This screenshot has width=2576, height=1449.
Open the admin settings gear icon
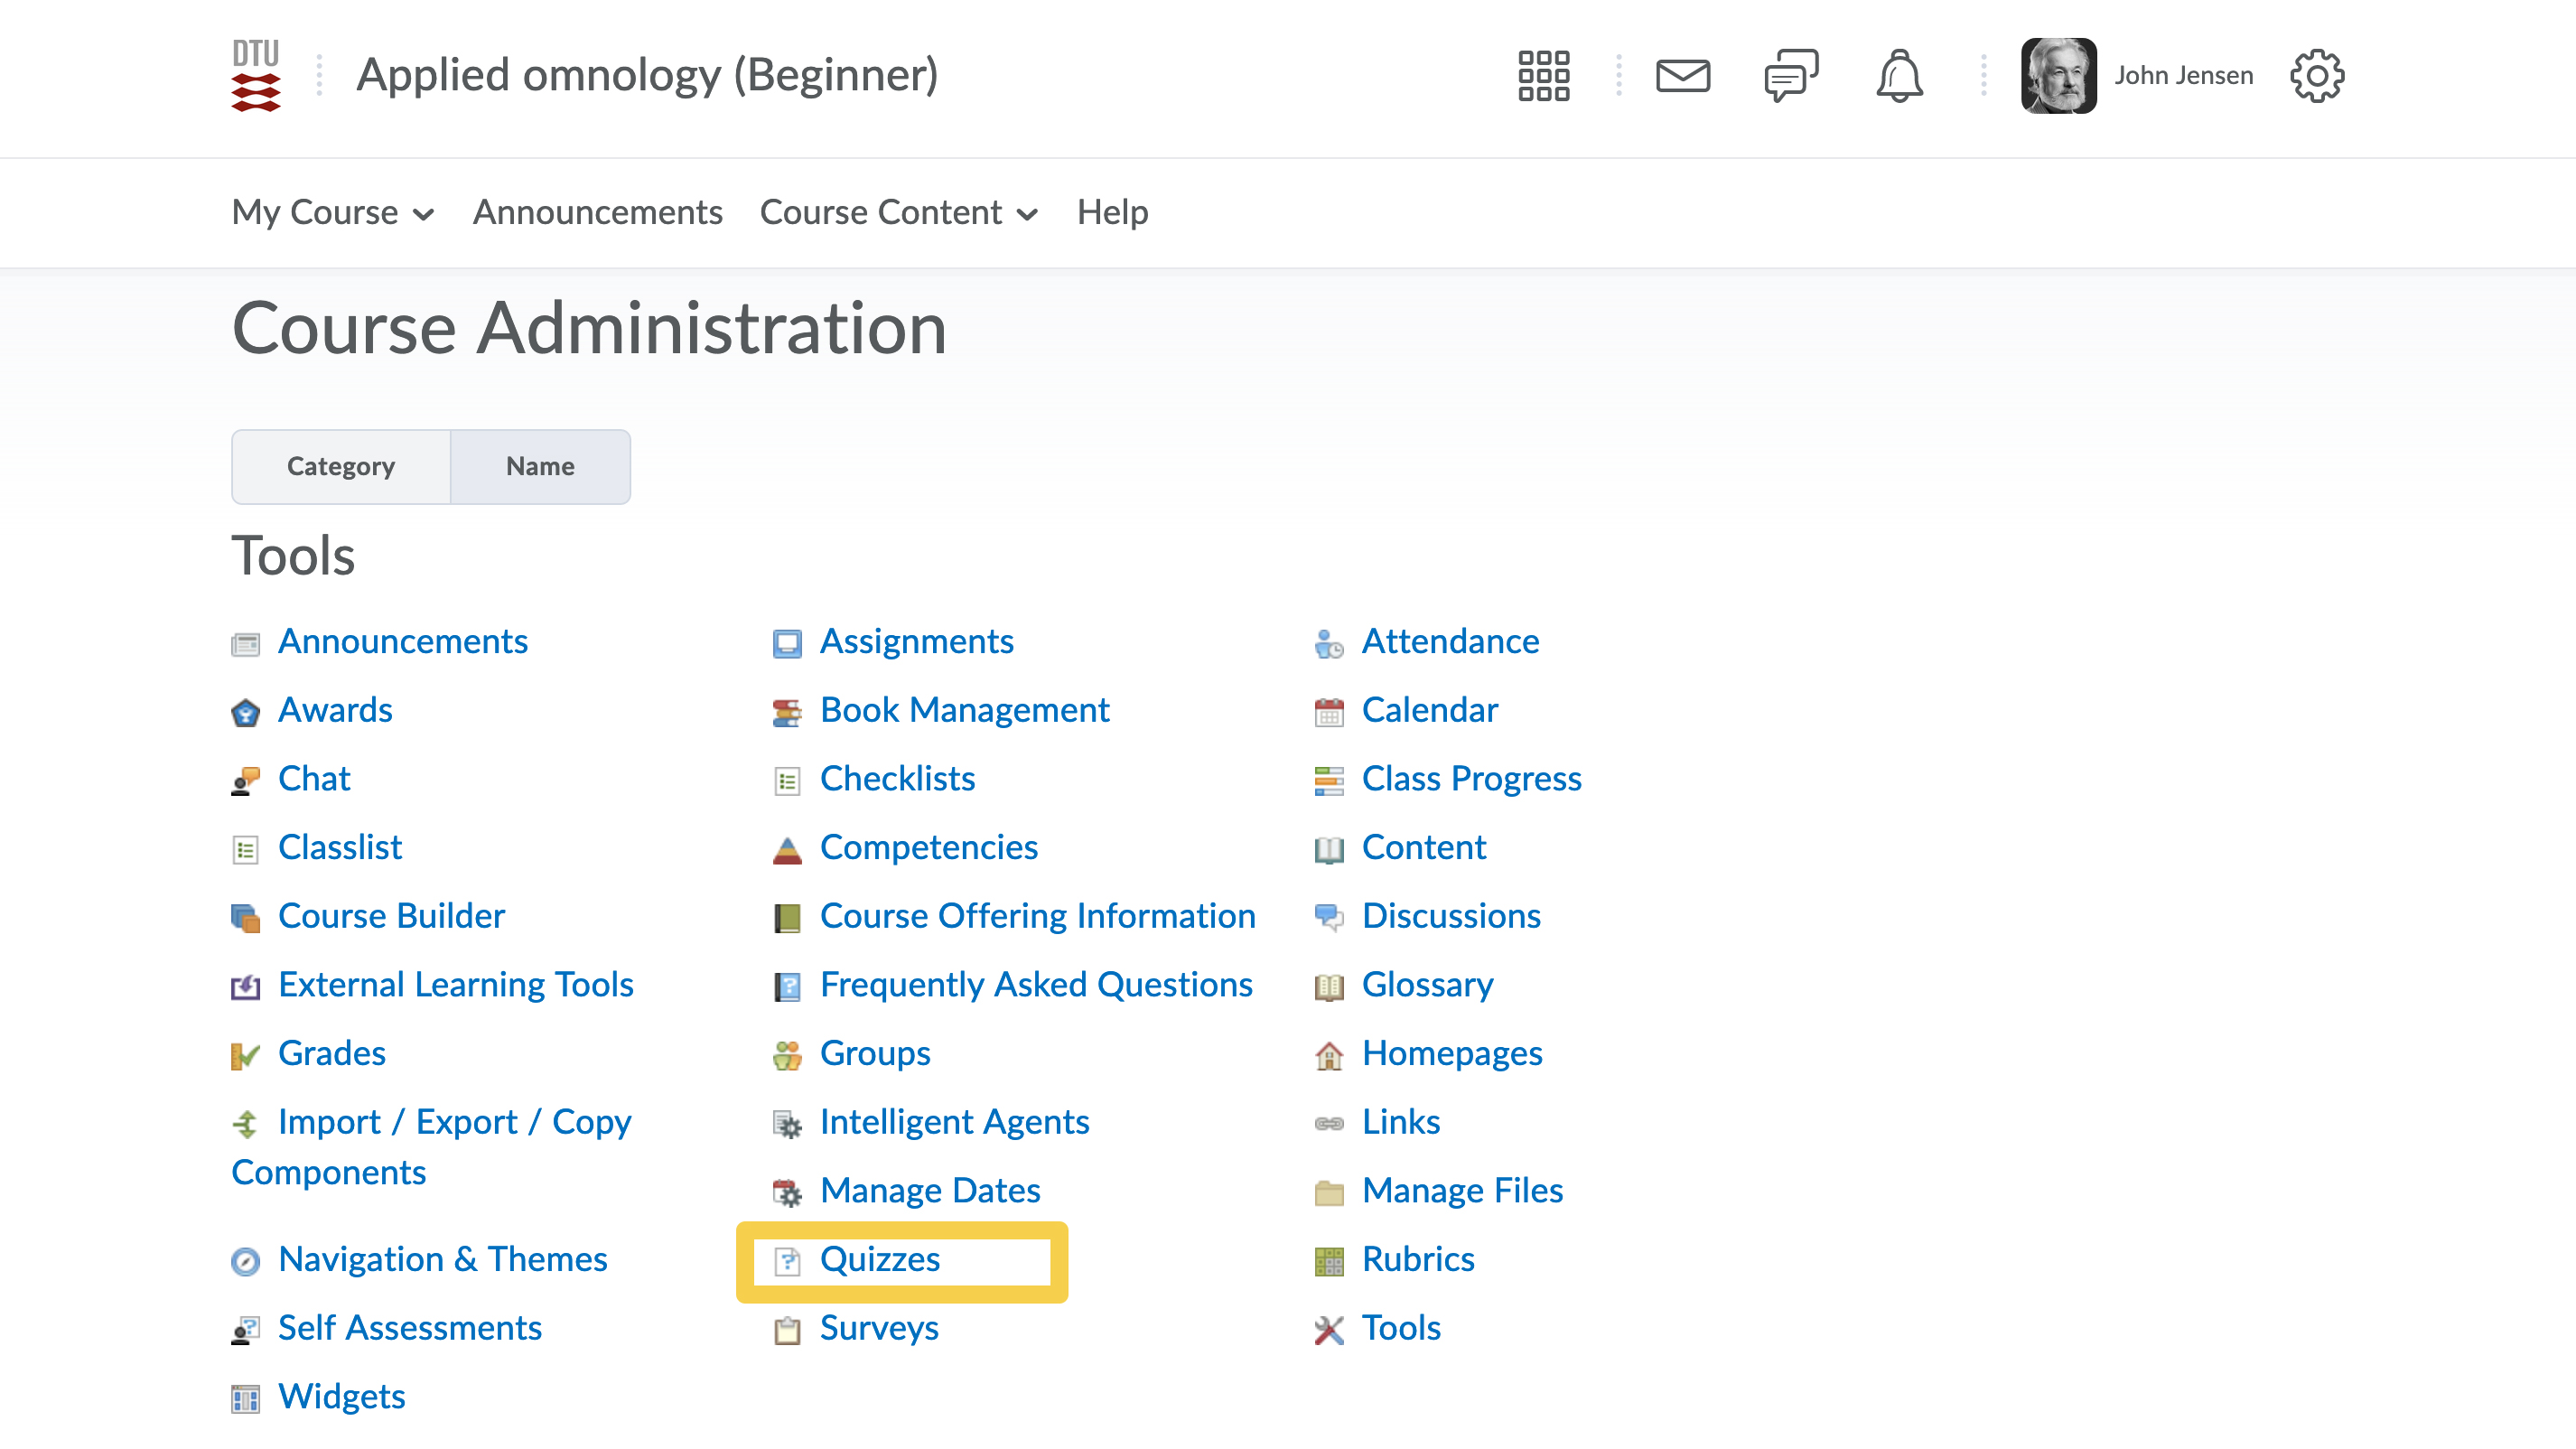point(2316,76)
